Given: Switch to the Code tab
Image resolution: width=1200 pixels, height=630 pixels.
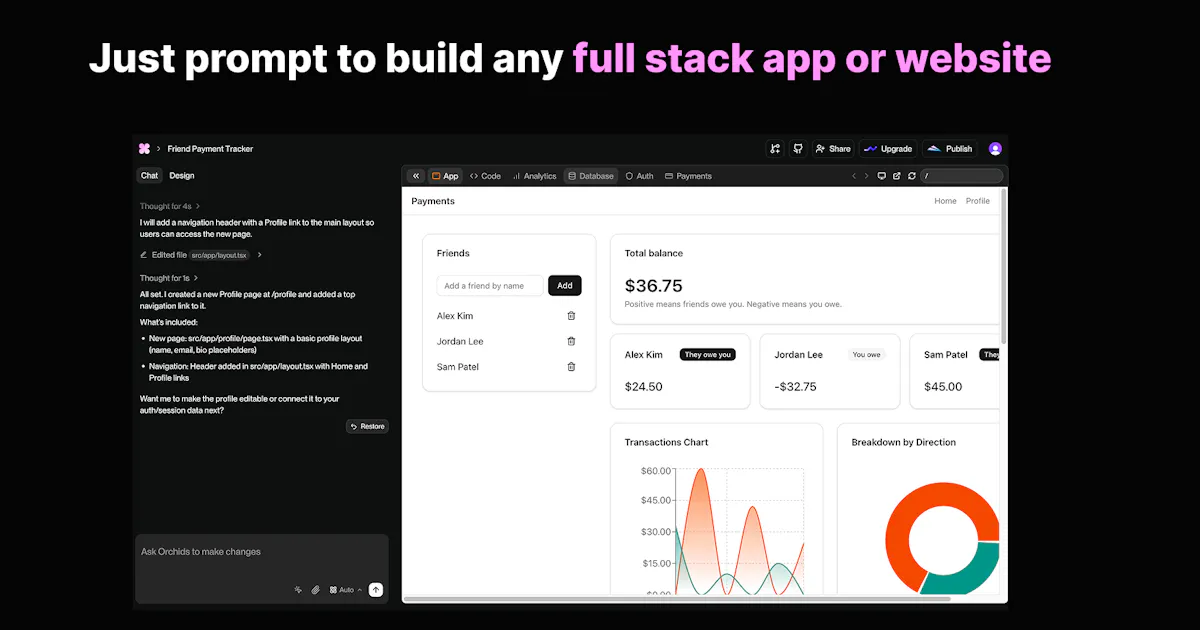Looking at the screenshot, I should tap(485, 176).
